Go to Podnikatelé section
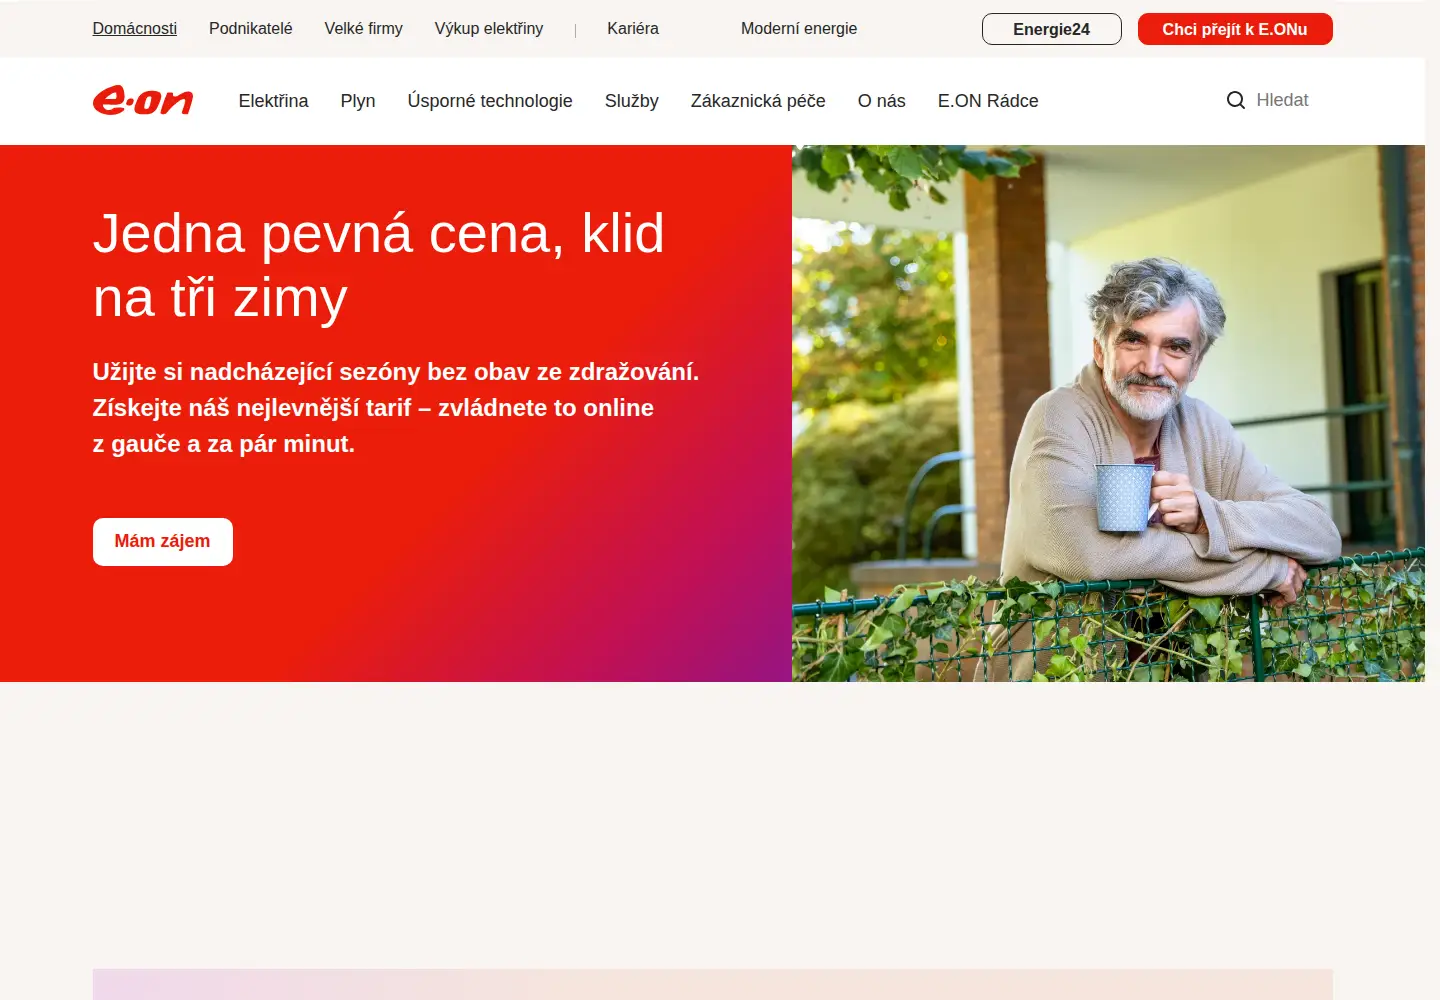Image resolution: width=1440 pixels, height=1000 pixels. [x=251, y=29]
